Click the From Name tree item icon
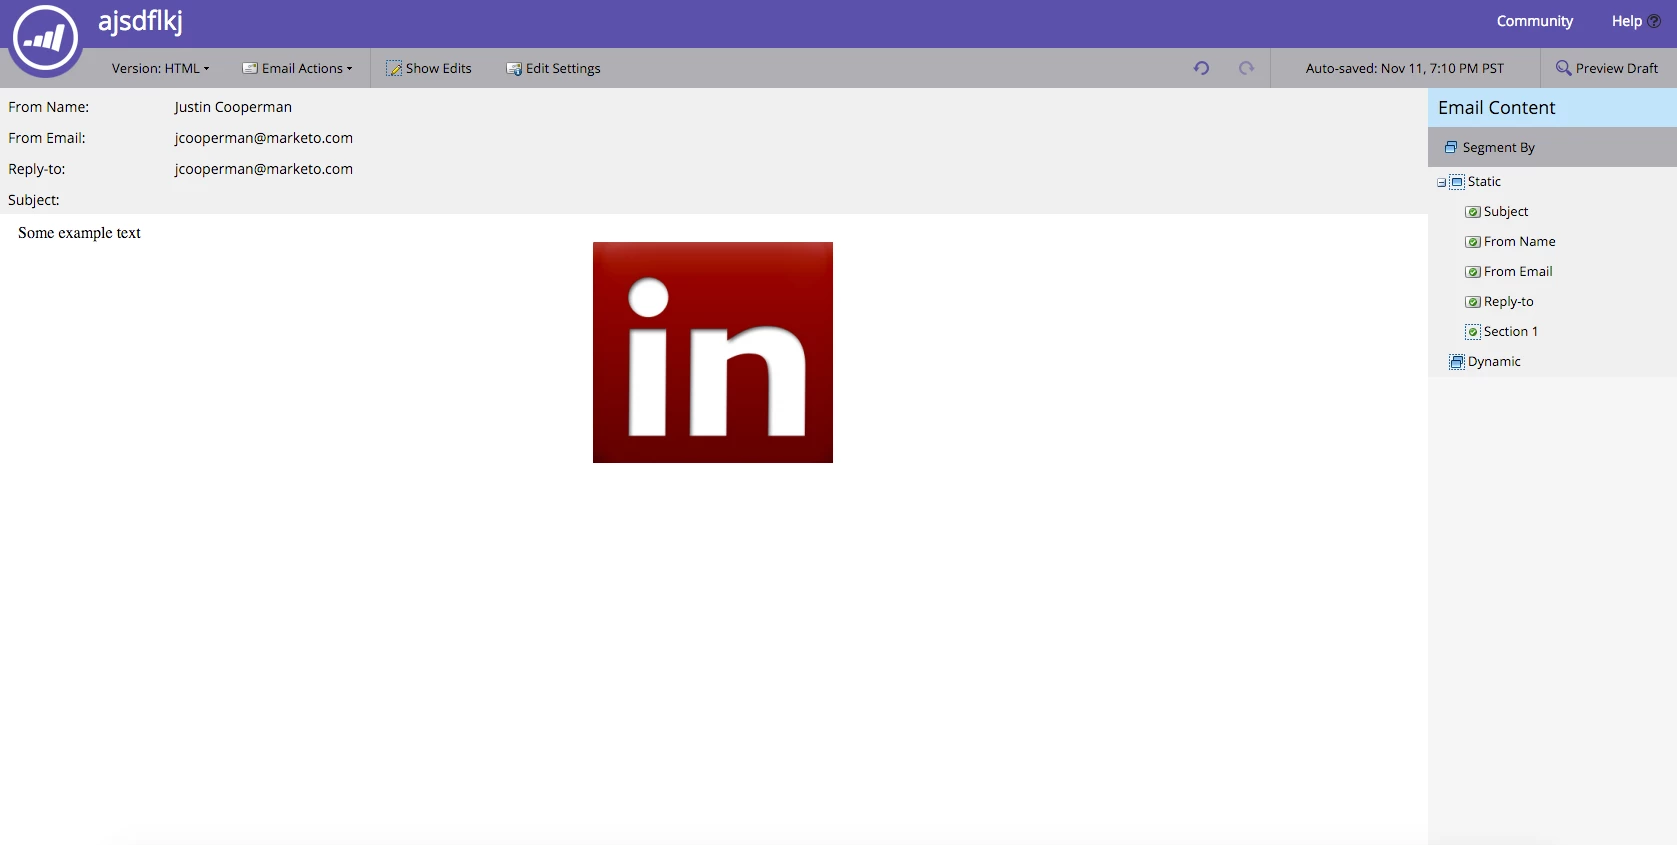 coord(1473,242)
